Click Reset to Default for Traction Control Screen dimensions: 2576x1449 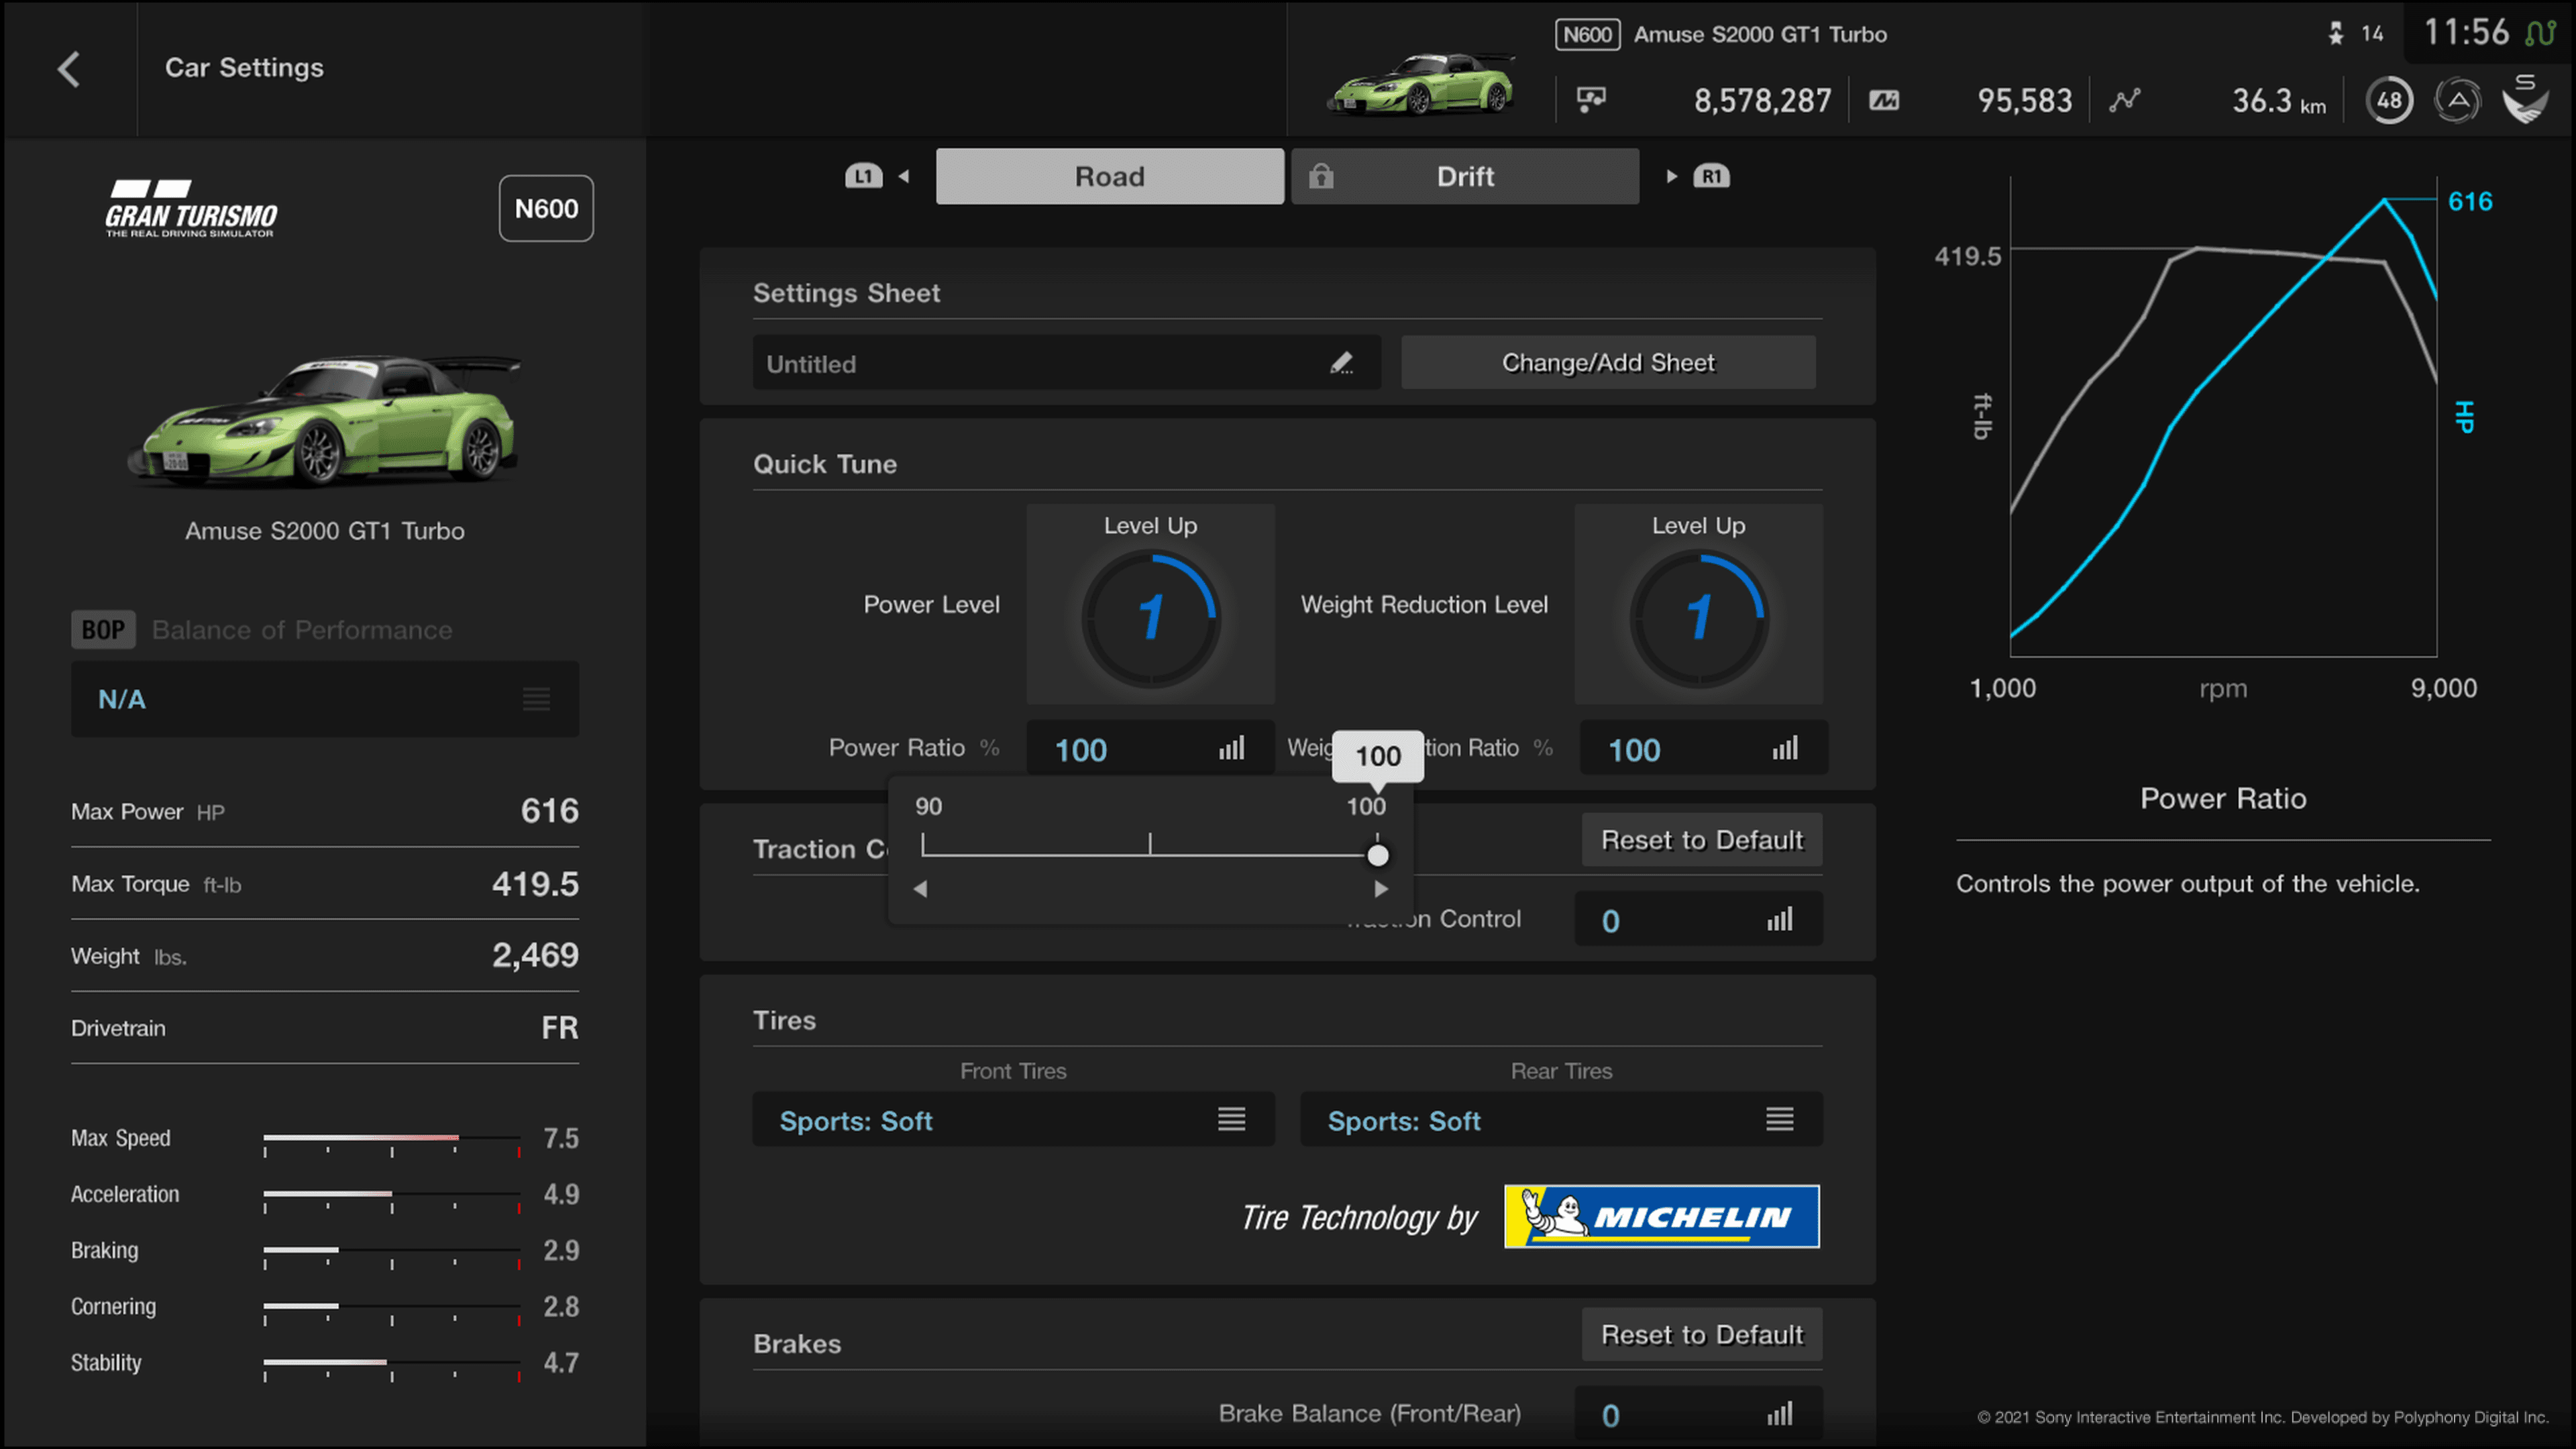point(1702,840)
